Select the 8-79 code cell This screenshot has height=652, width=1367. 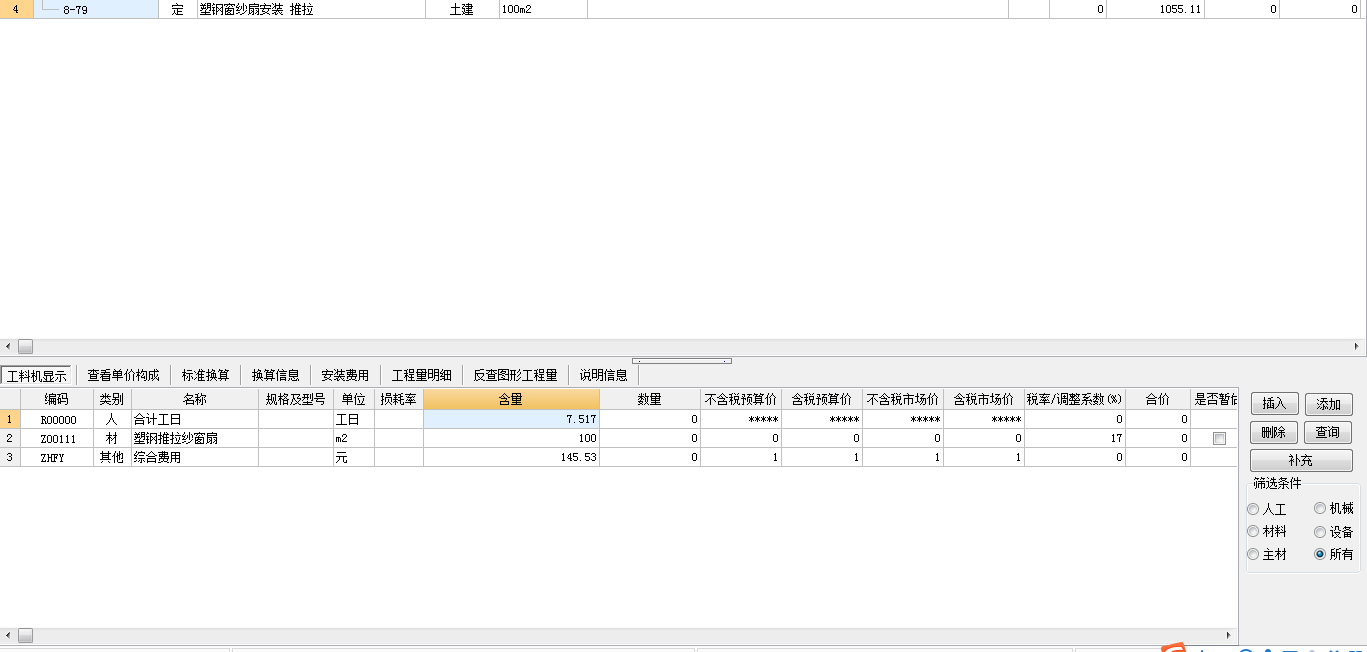(96, 9)
